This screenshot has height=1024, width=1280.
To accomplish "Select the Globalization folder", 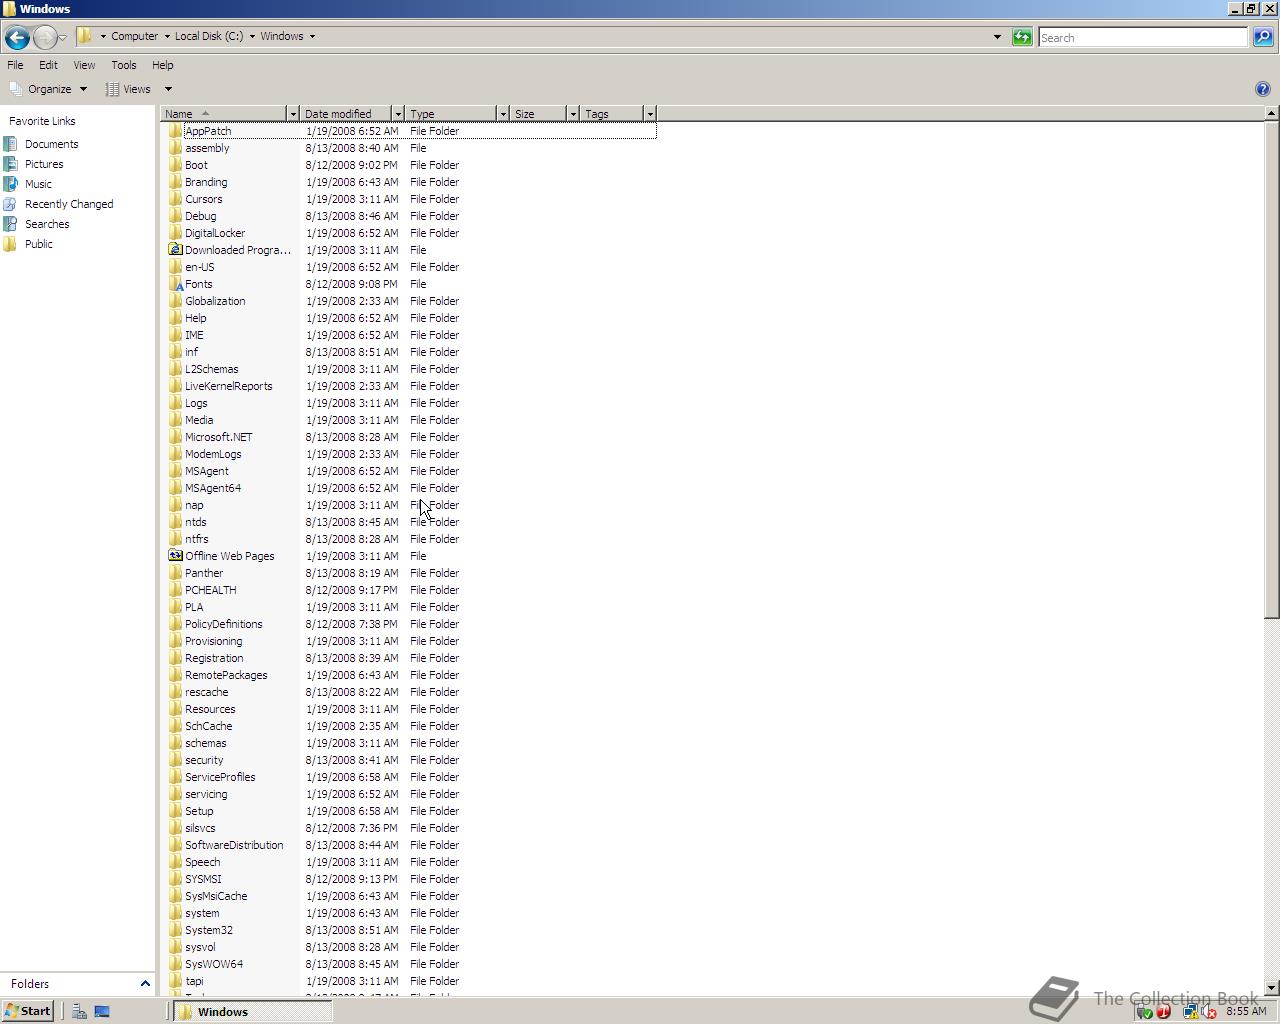I will [x=215, y=301].
